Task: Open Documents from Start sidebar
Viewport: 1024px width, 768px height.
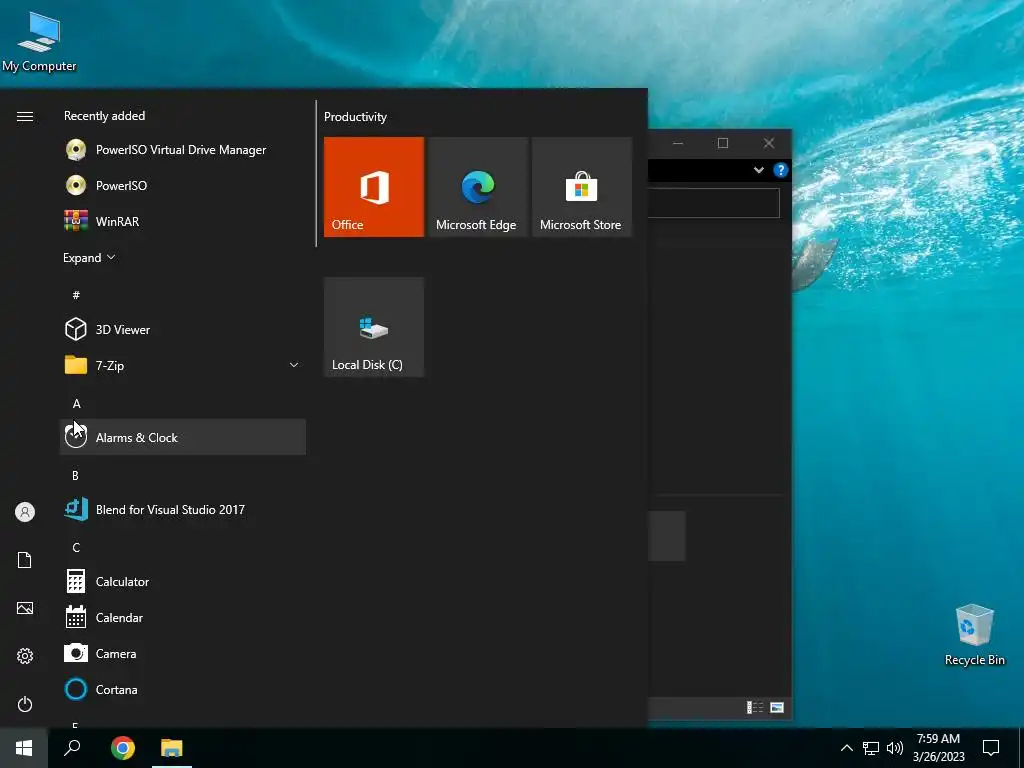Action: tap(25, 560)
